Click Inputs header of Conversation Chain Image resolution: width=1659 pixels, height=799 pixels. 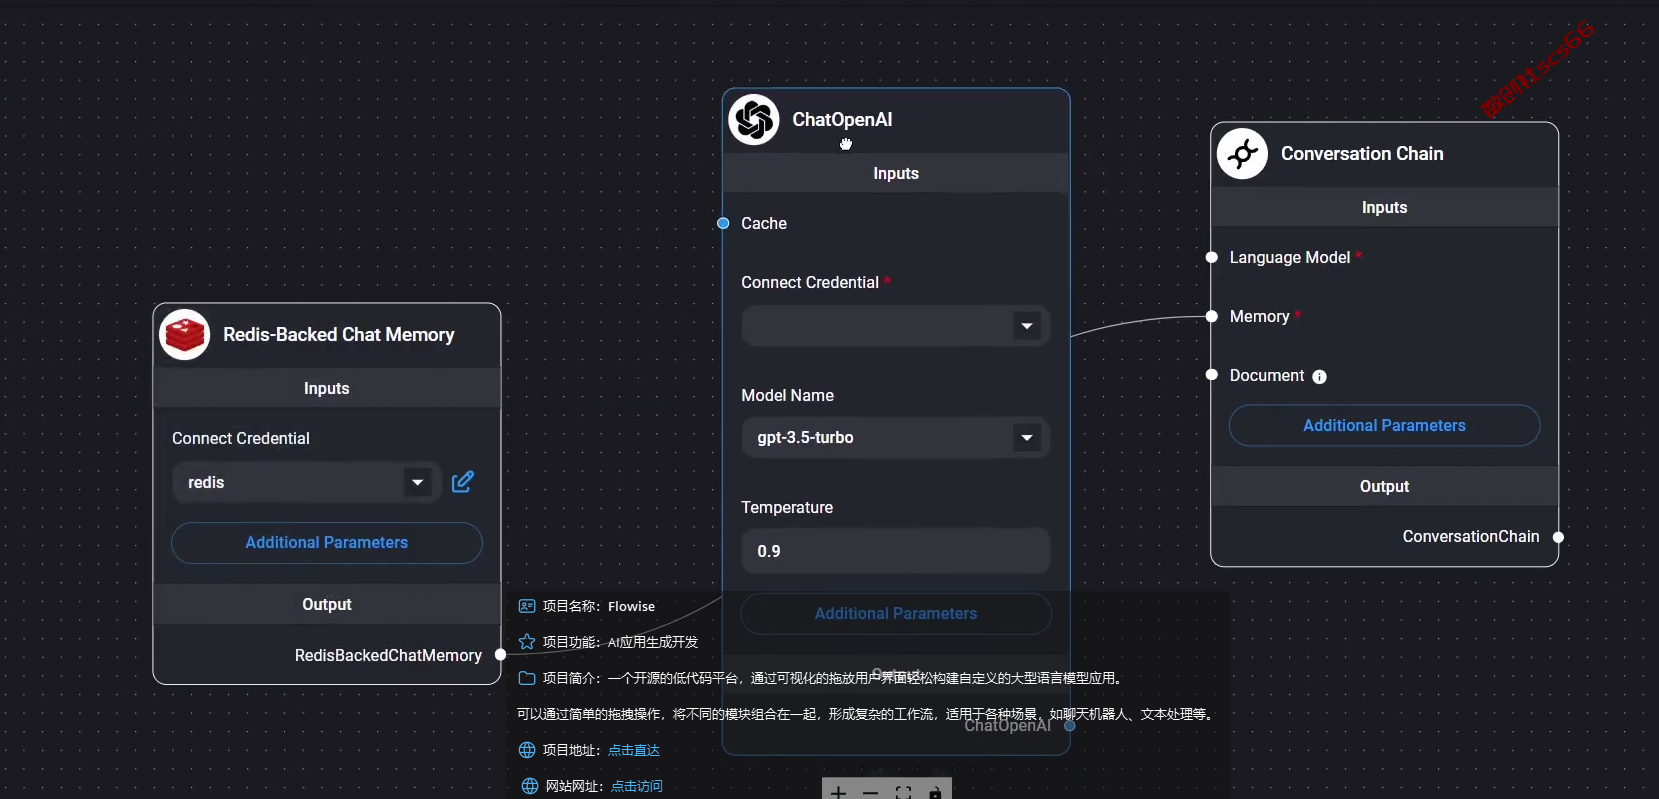(1384, 207)
